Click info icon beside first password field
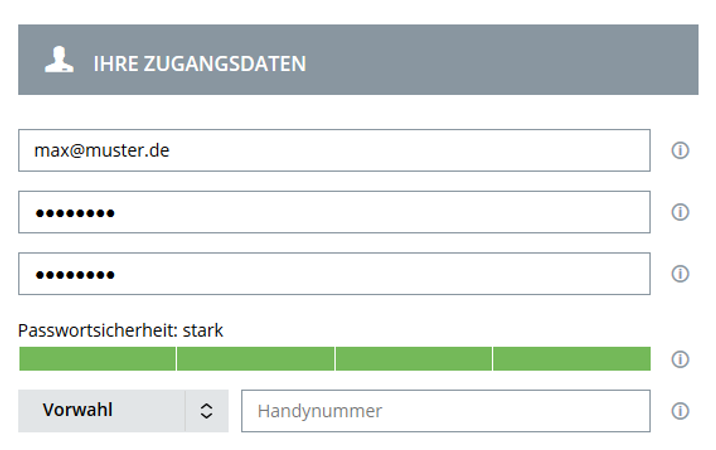Image resolution: width=716 pixels, height=450 pixels. 680,212
